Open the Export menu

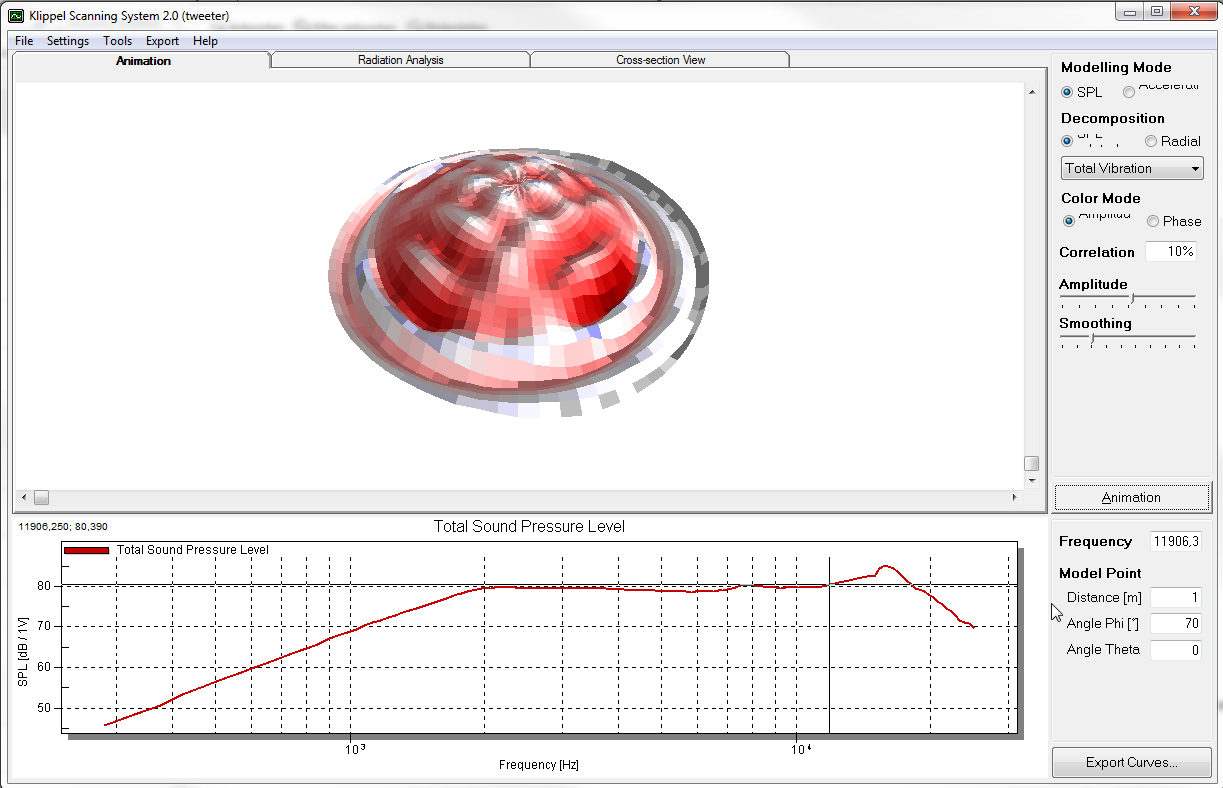tap(162, 41)
